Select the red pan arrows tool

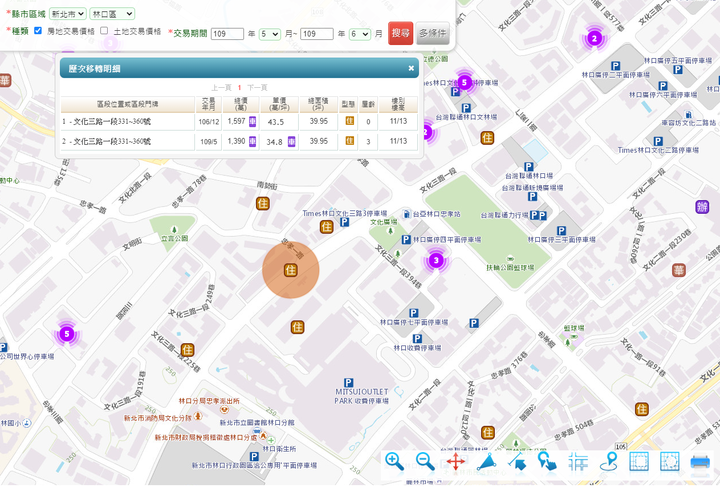(x=456, y=462)
